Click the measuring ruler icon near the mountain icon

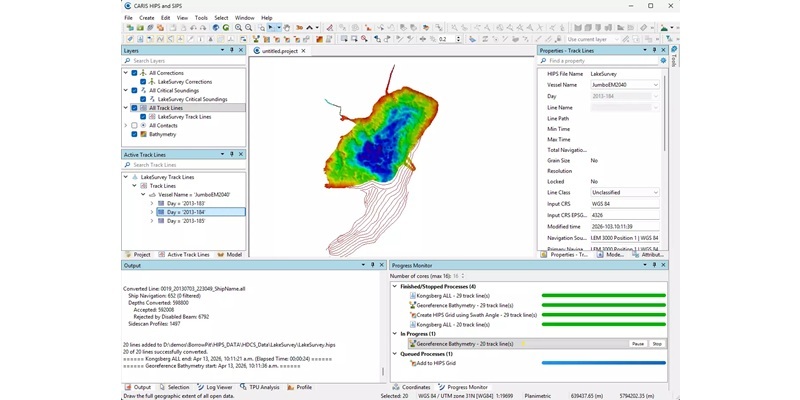click(643, 28)
